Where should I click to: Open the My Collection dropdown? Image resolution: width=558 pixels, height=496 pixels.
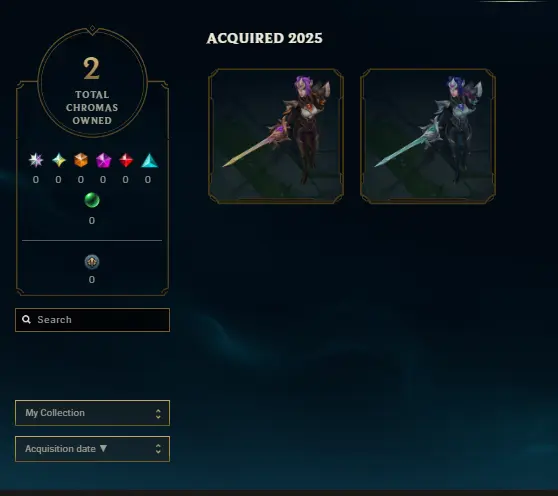point(93,413)
